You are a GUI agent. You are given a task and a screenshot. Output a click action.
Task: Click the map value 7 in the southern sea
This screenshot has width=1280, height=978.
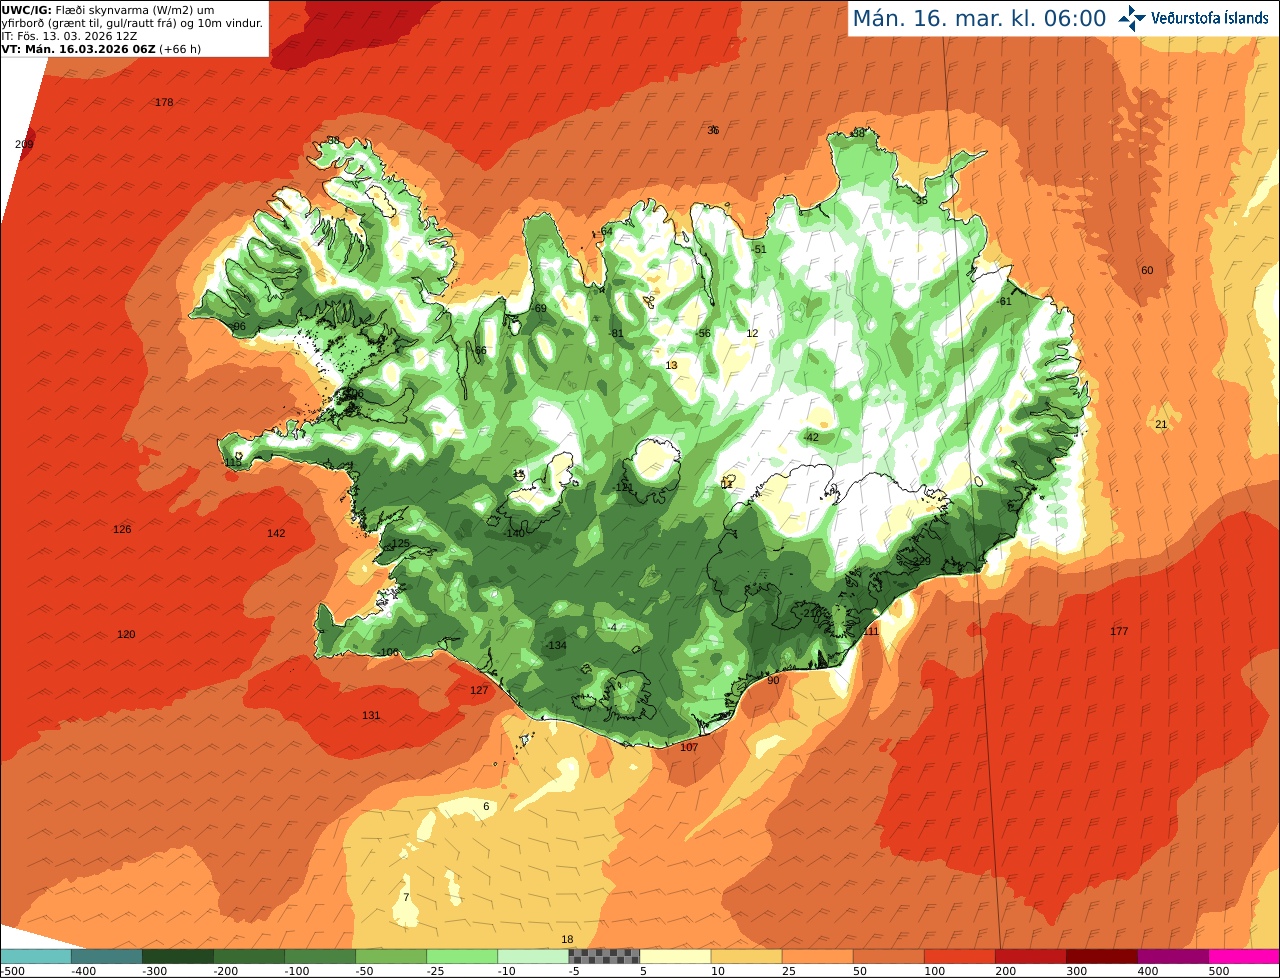[405, 897]
